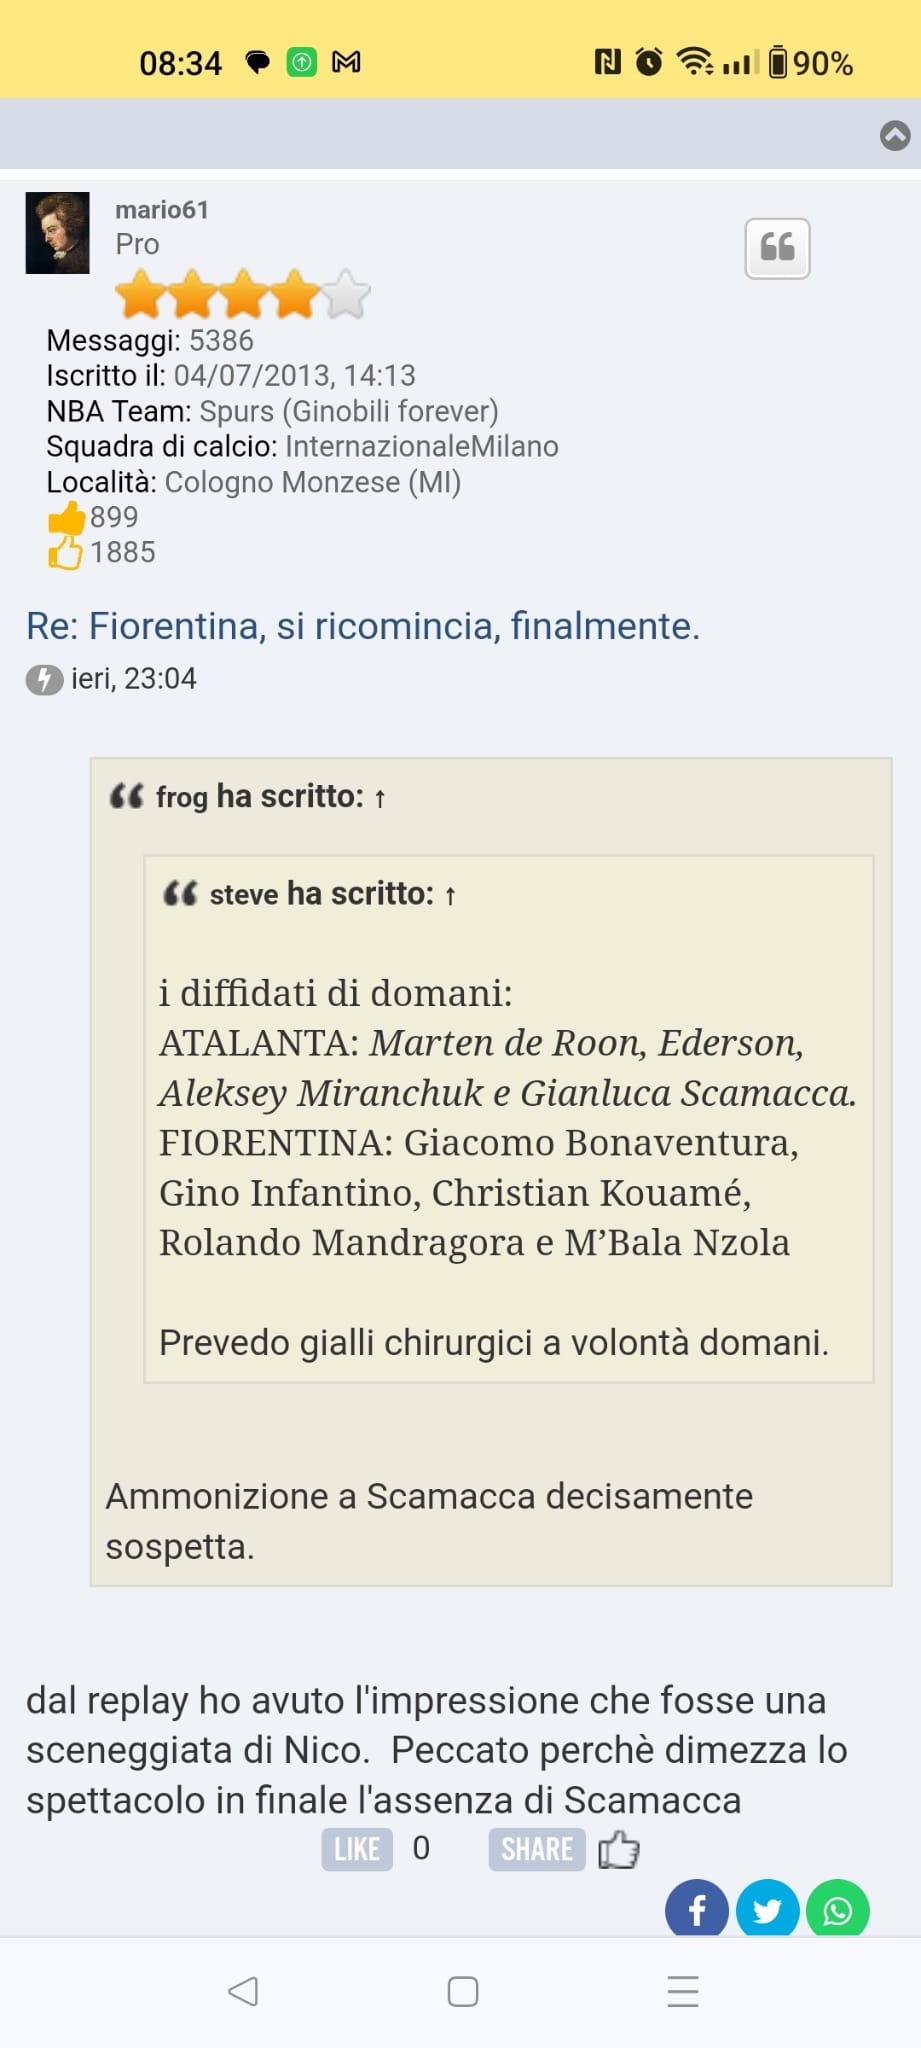Jump to steve's original quoted post
Image resolution: width=921 pixels, height=2048 pixels.
[450, 895]
